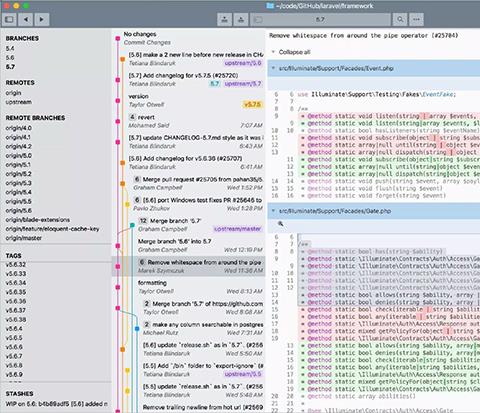The width and height of the screenshot is (480, 413).
Task: Click the blue graph node on Michael Rutz commit
Action: 137,329
